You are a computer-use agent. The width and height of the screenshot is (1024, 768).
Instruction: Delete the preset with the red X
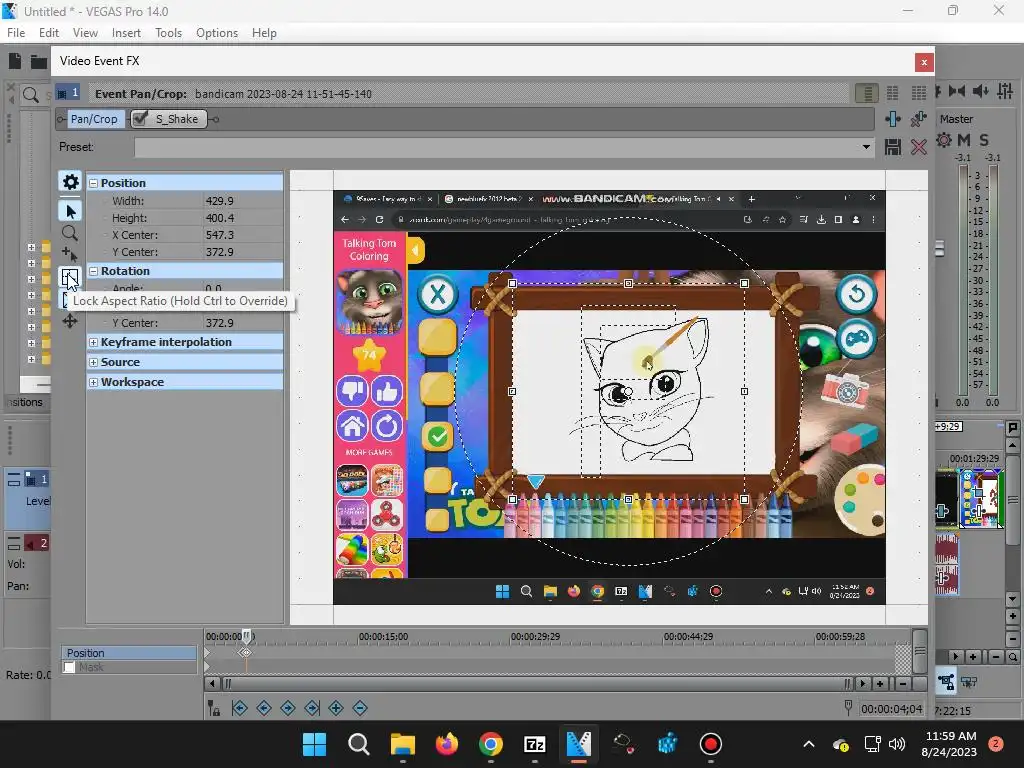[x=919, y=147]
